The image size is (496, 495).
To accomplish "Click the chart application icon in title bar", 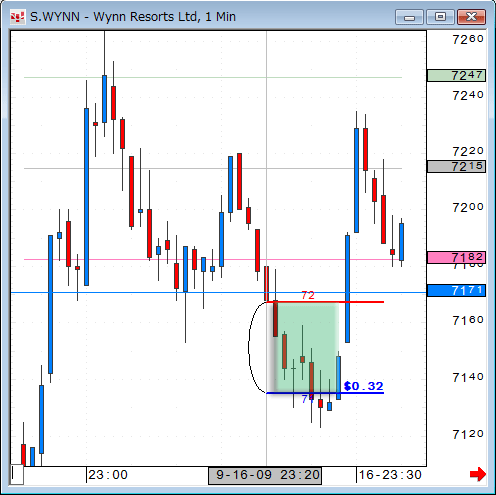I will [x=18, y=17].
